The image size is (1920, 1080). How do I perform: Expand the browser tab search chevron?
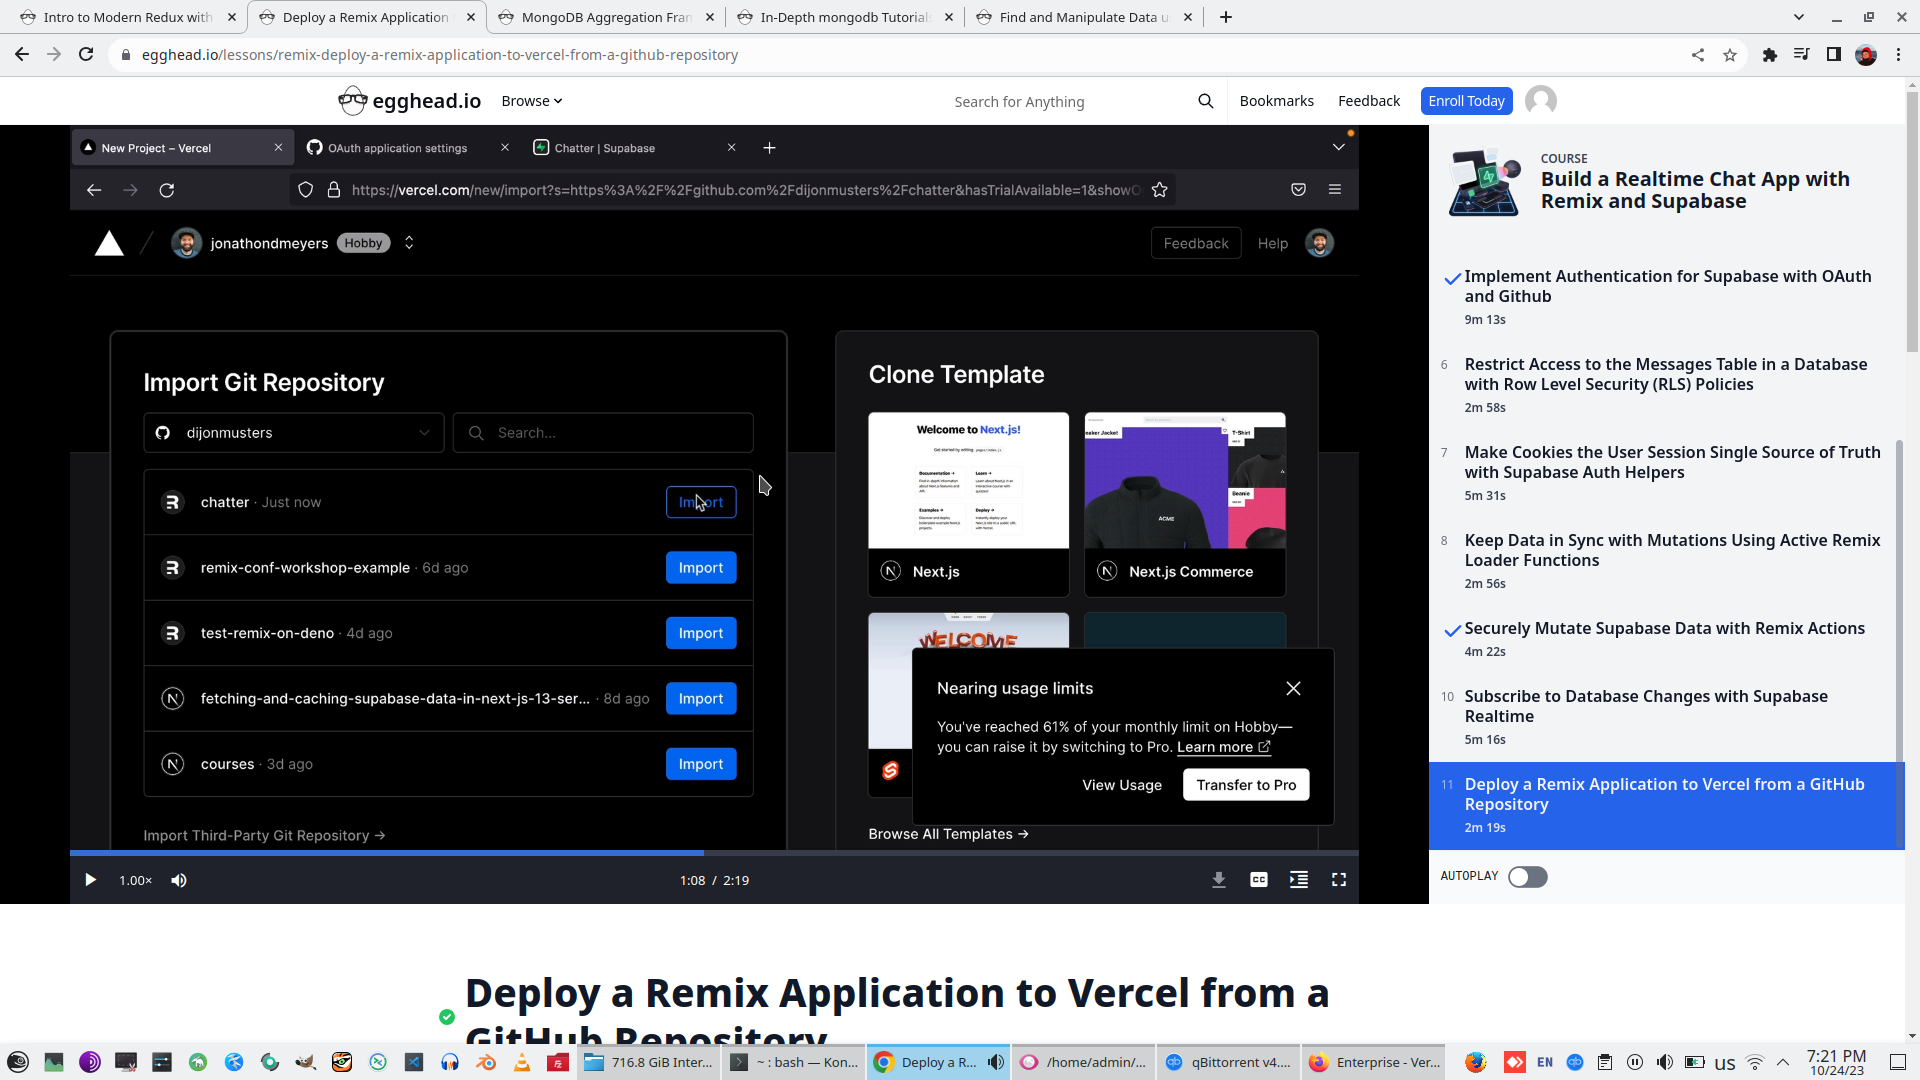click(x=1798, y=17)
